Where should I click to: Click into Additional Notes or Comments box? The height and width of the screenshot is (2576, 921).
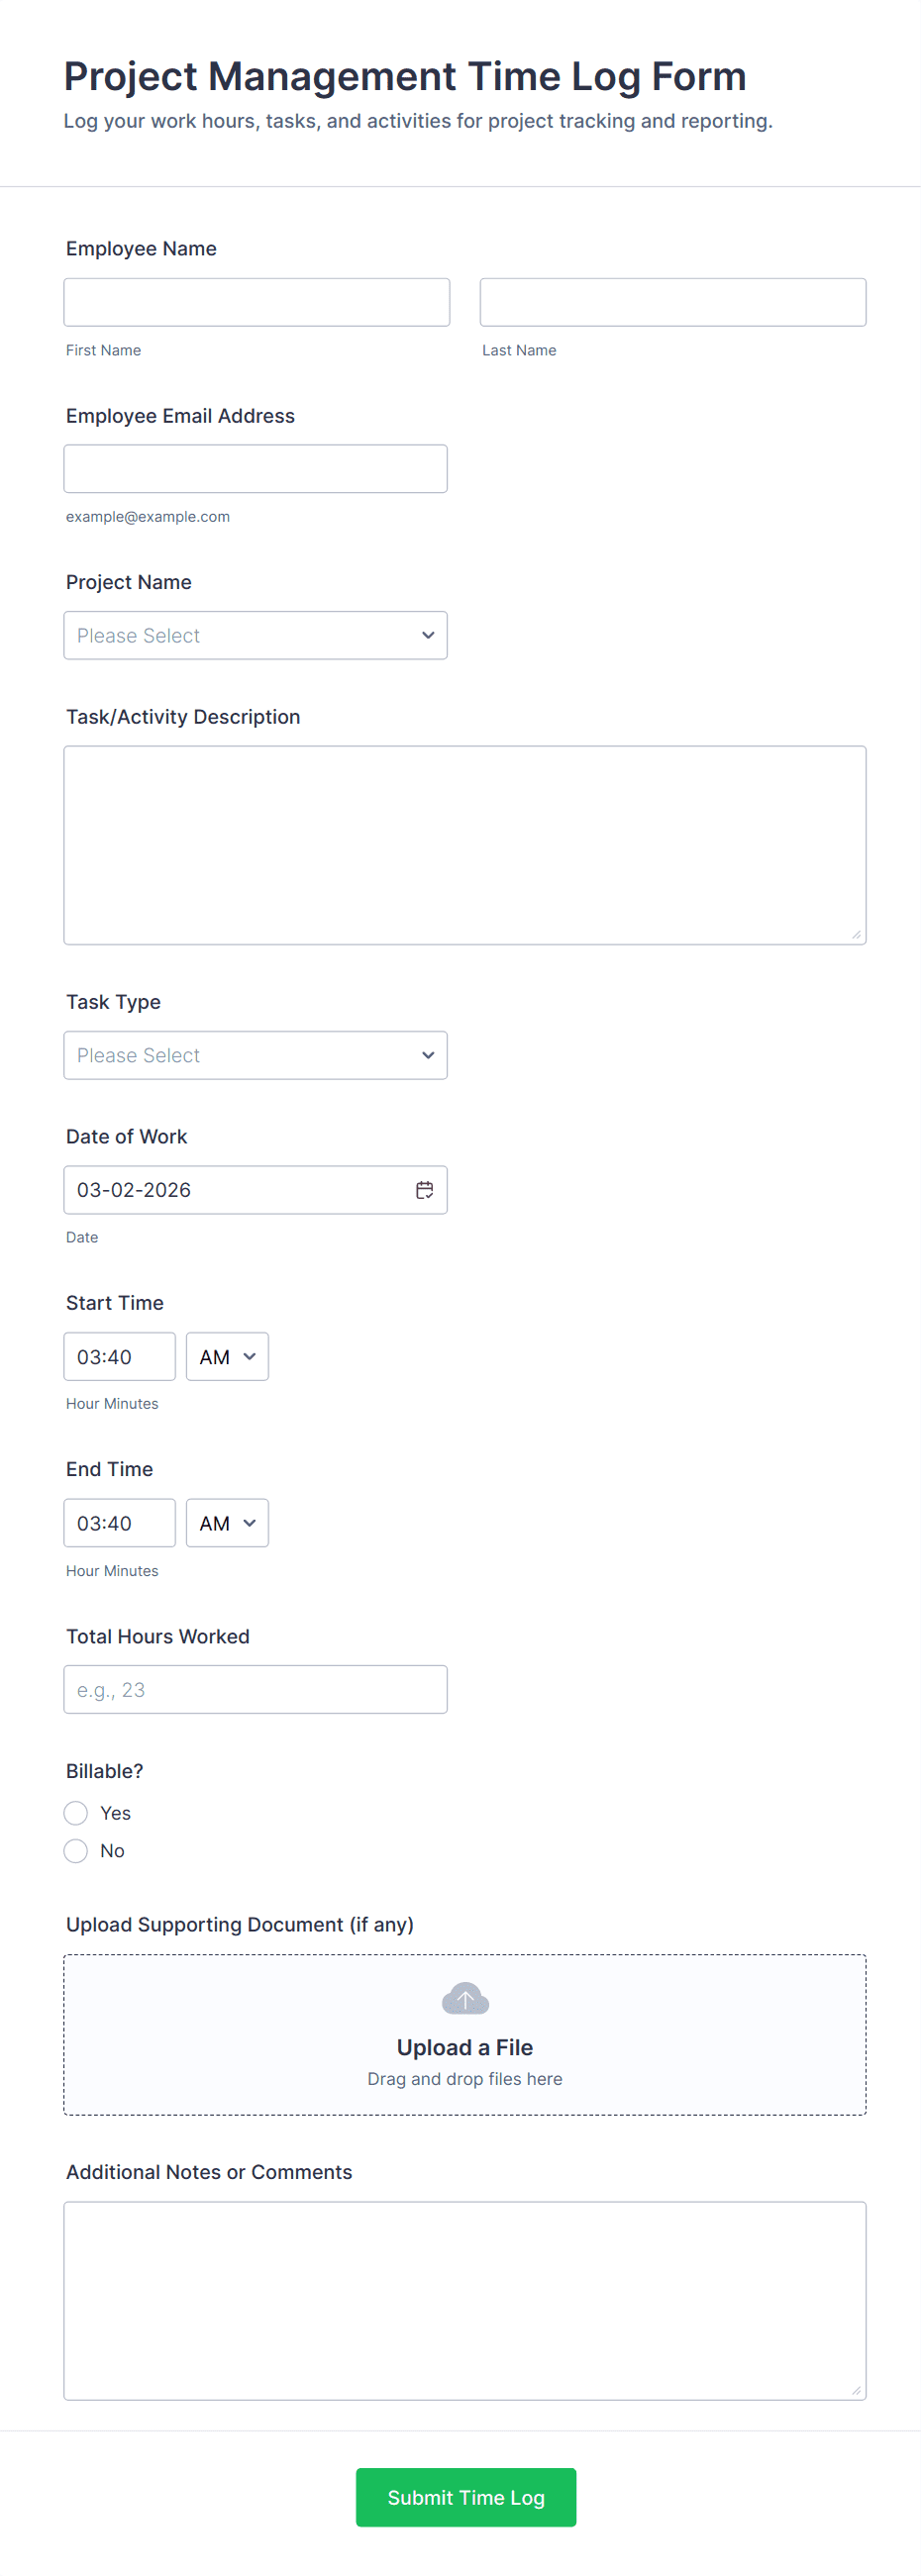pos(464,2300)
